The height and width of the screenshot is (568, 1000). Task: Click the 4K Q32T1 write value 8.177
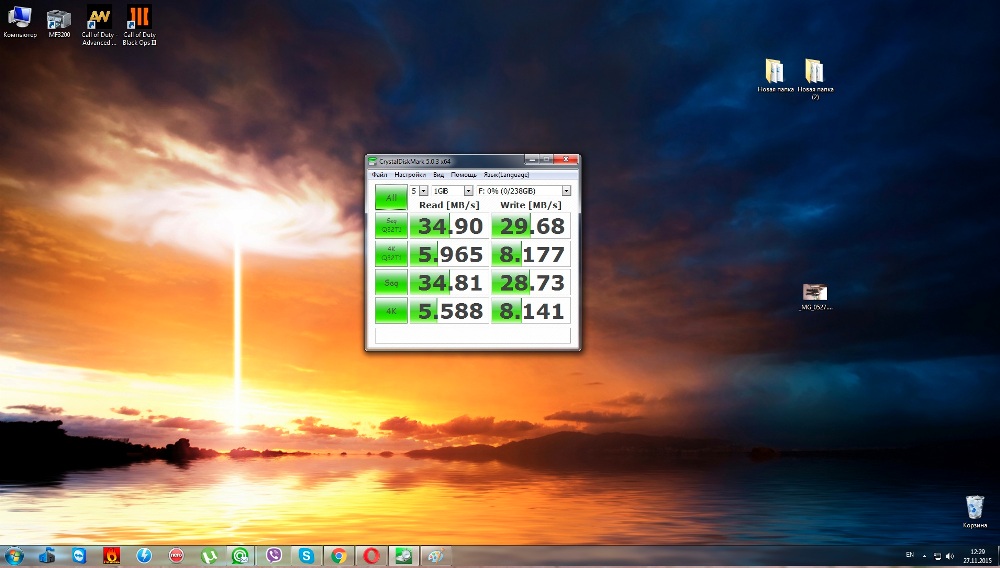tap(531, 254)
